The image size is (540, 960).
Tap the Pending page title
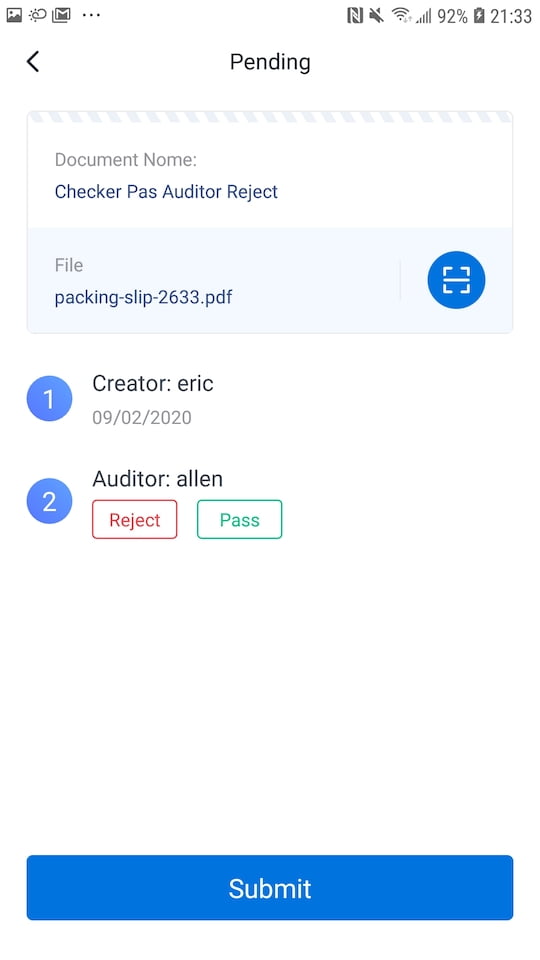(270, 62)
